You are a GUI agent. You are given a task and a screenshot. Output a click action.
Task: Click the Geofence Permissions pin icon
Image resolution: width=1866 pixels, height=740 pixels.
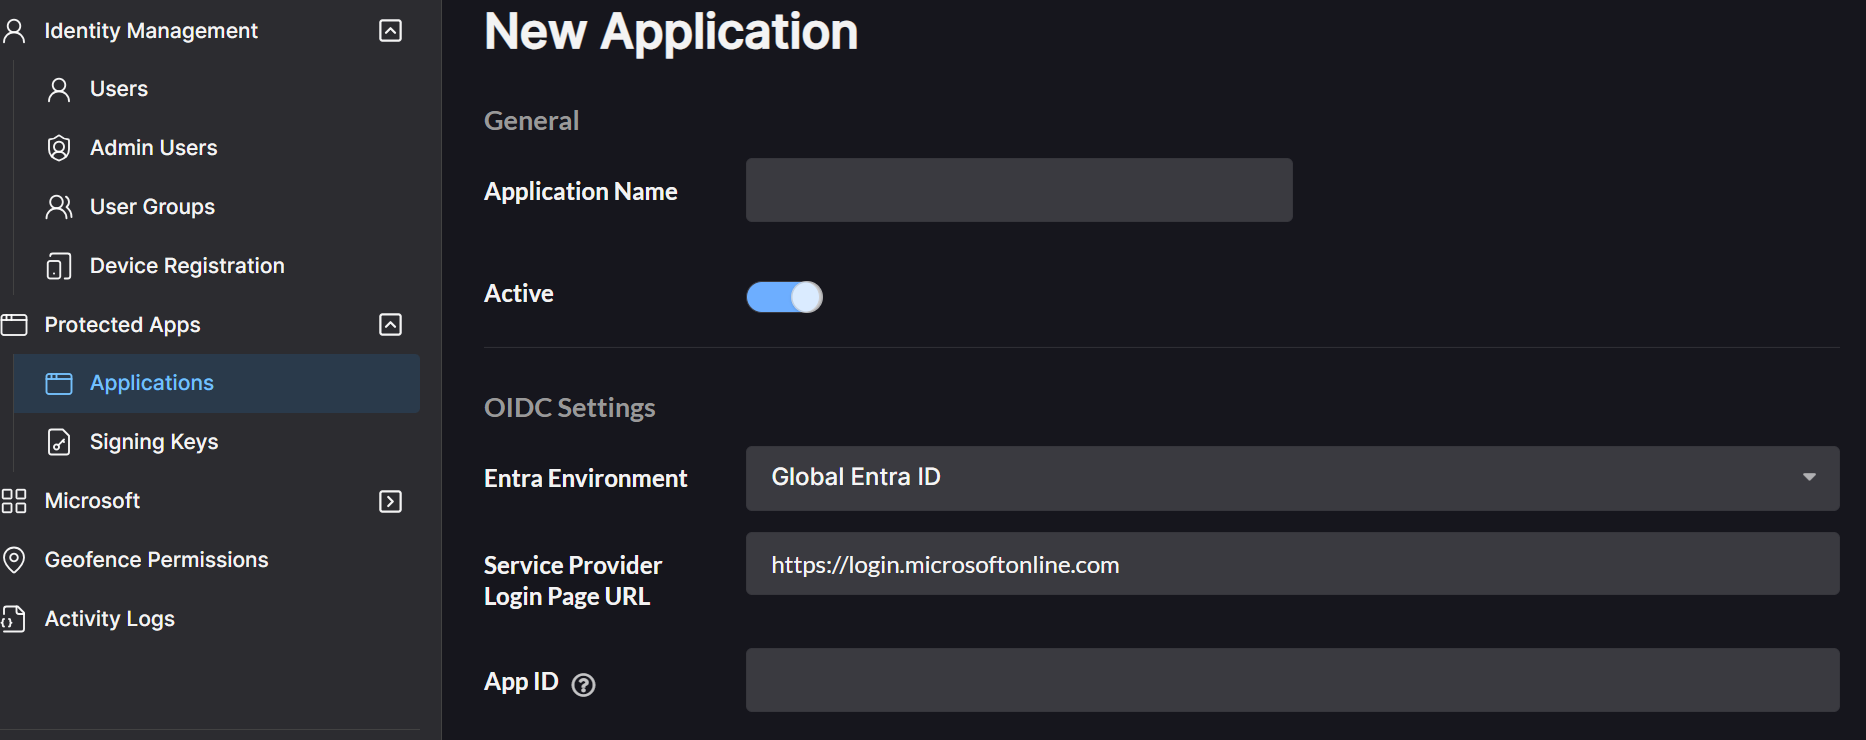(x=14, y=560)
